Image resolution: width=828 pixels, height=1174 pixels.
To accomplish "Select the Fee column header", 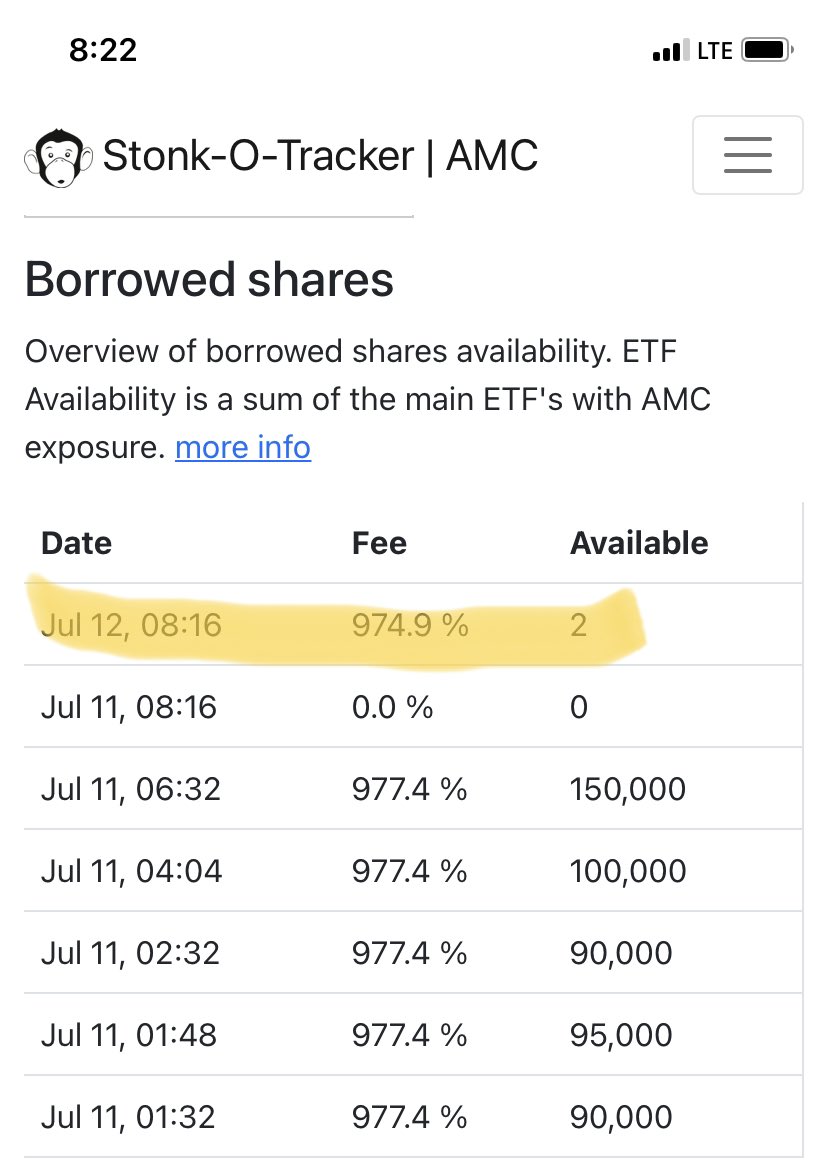I will click(x=380, y=543).
